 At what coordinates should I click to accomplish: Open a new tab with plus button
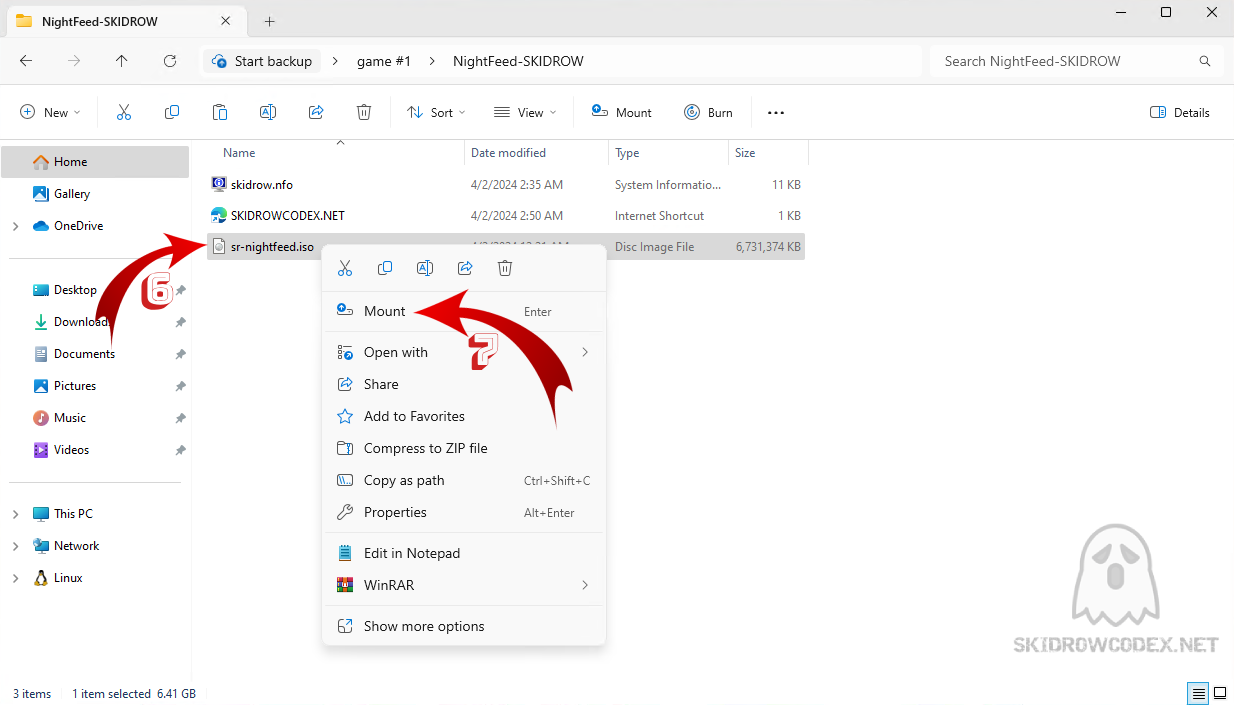click(x=269, y=21)
